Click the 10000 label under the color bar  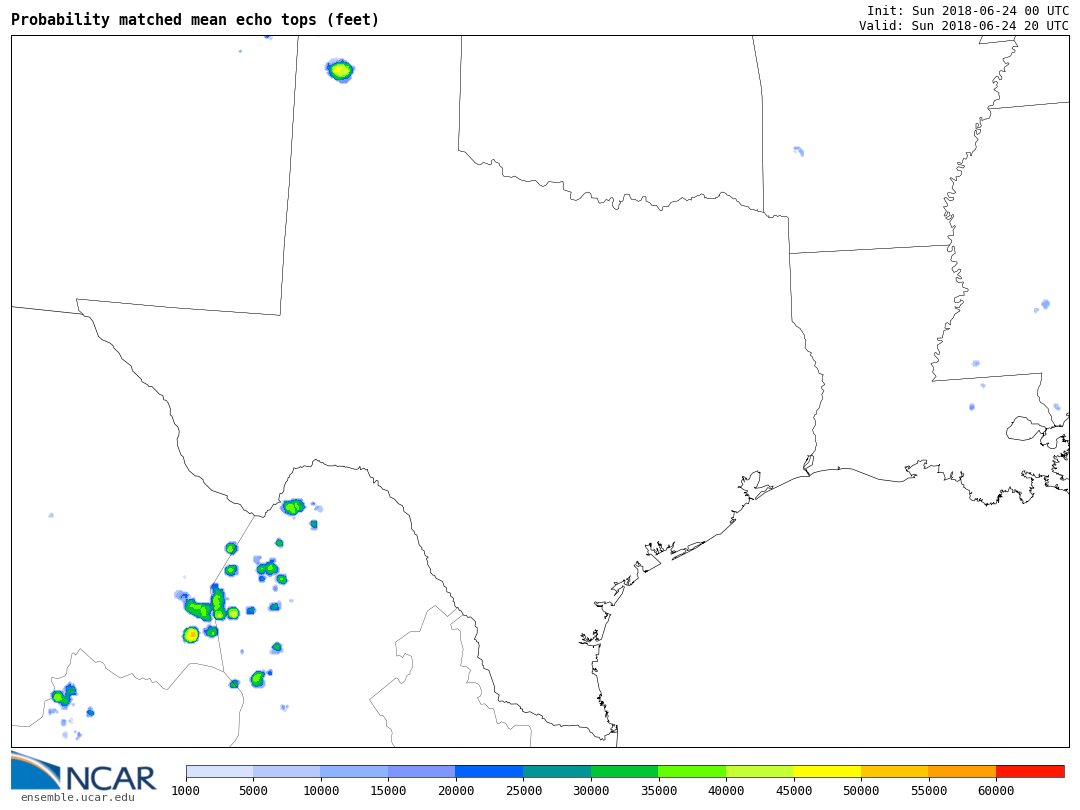(x=321, y=791)
